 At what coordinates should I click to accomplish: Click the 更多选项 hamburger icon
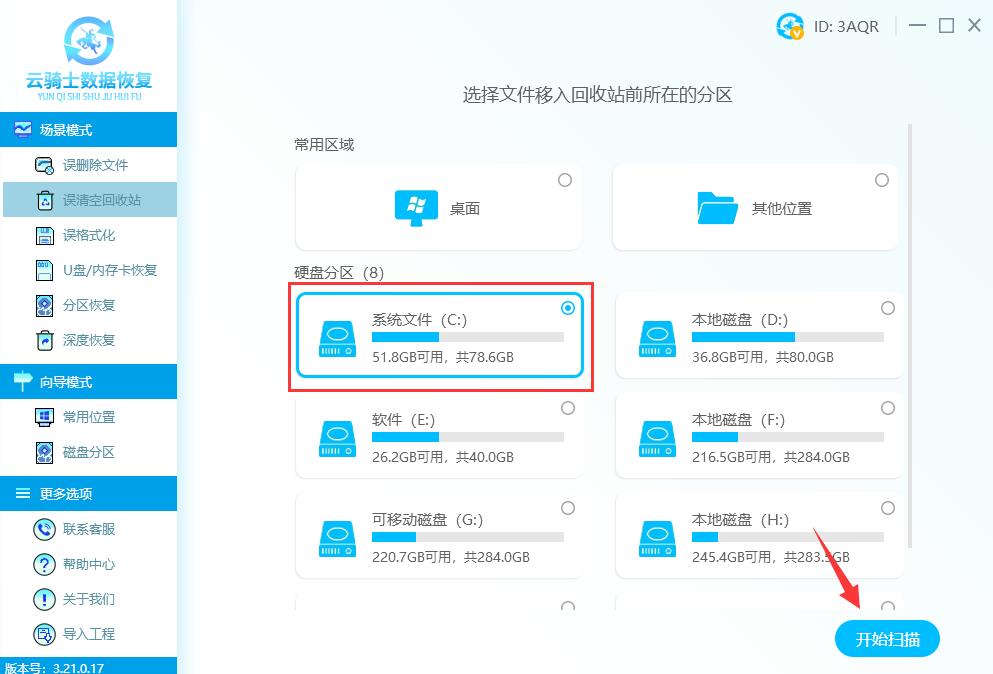23,493
